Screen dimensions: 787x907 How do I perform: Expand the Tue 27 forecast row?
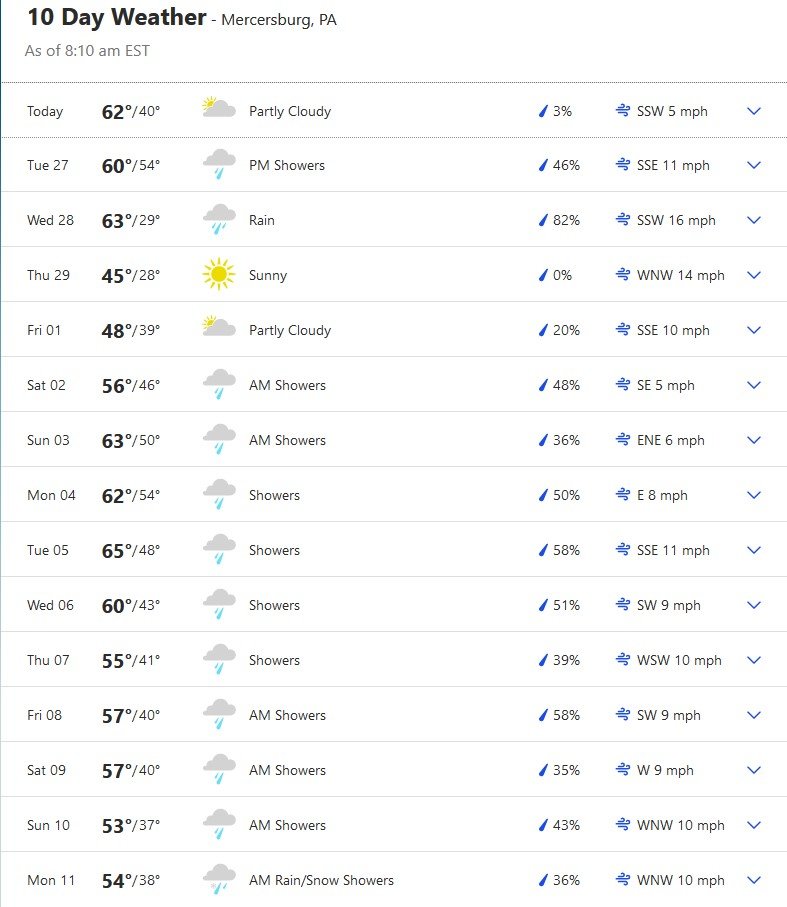tap(754, 165)
